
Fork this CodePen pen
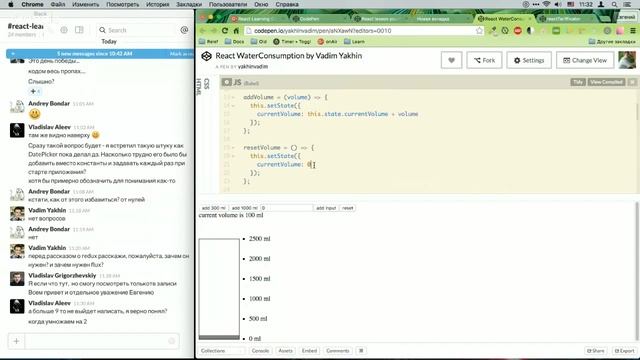click(484, 60)
